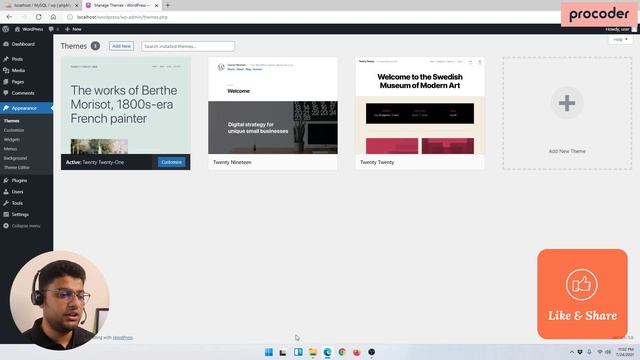Open Dashboard in the sidebar
The width and height of the screenshot is (640, 360).
(23, 44)
